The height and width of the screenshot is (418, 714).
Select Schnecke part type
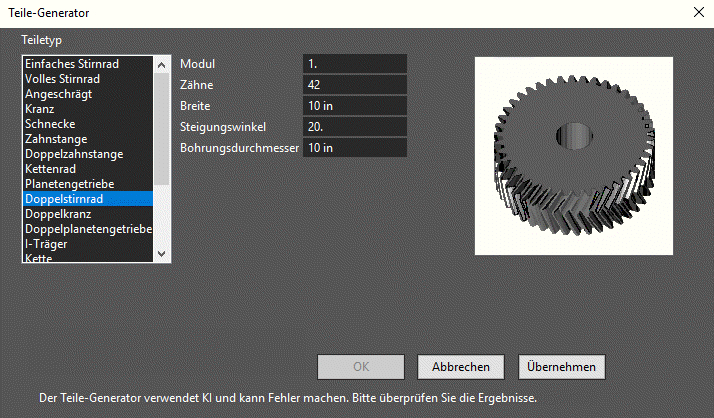click(88, 124)
